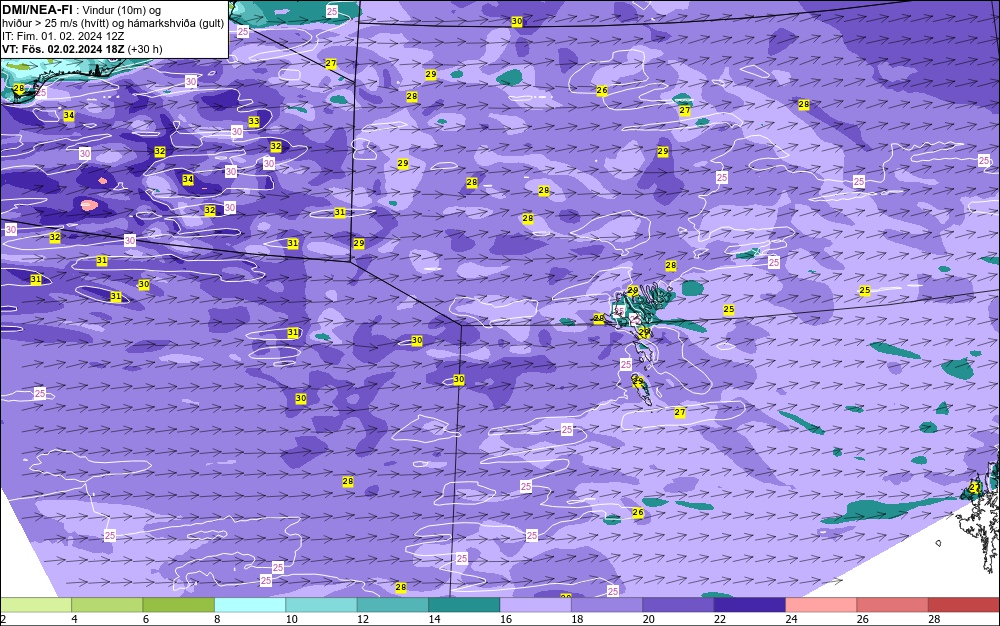Click the 'DMI/NEA-FI' title text

[36, 10]
